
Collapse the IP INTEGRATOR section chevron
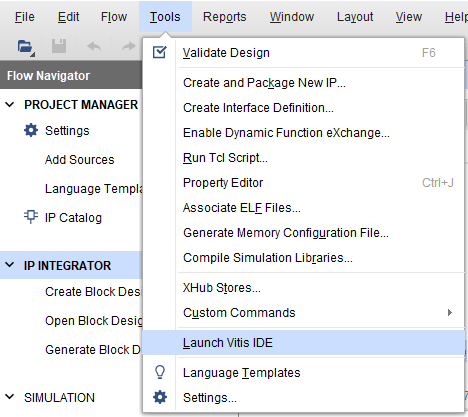(10, 265)
